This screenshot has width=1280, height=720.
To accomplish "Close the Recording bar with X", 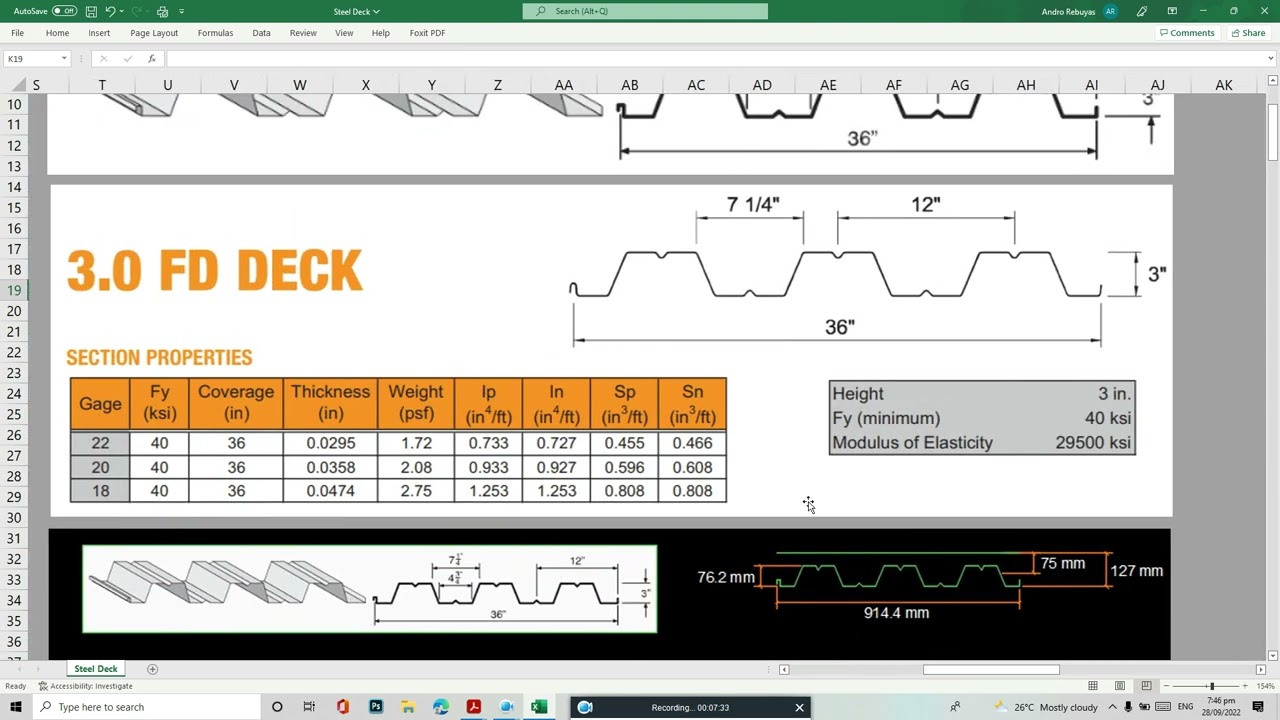I will coord(799,707).
